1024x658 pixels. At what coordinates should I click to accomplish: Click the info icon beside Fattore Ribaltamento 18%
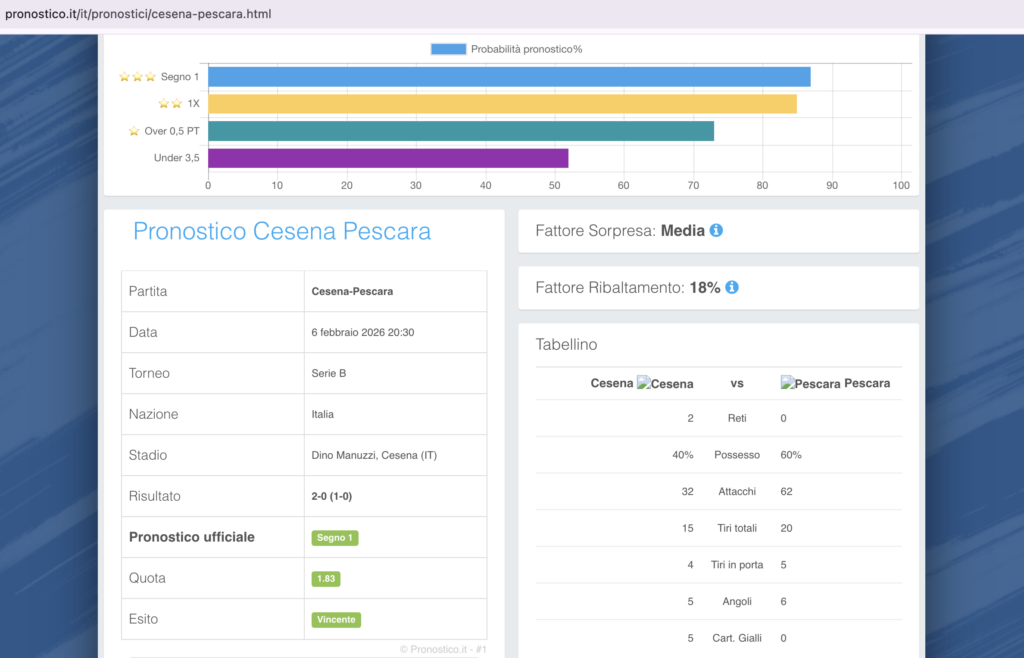point(731,287)
